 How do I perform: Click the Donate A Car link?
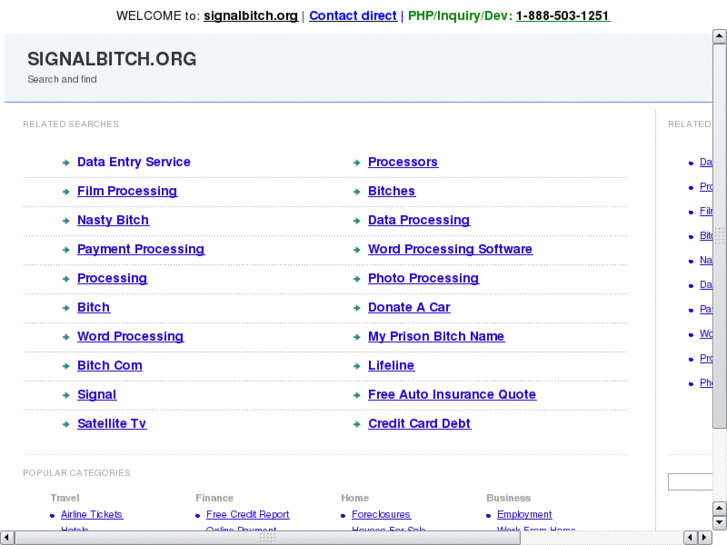409,308
